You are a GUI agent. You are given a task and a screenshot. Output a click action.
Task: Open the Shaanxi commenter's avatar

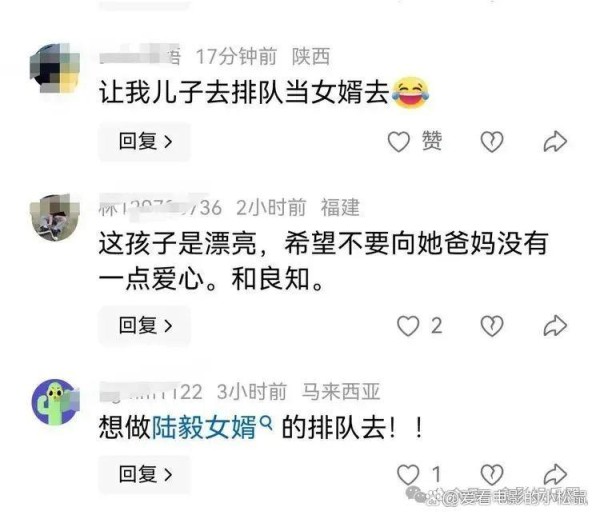[x=55, y=68]
